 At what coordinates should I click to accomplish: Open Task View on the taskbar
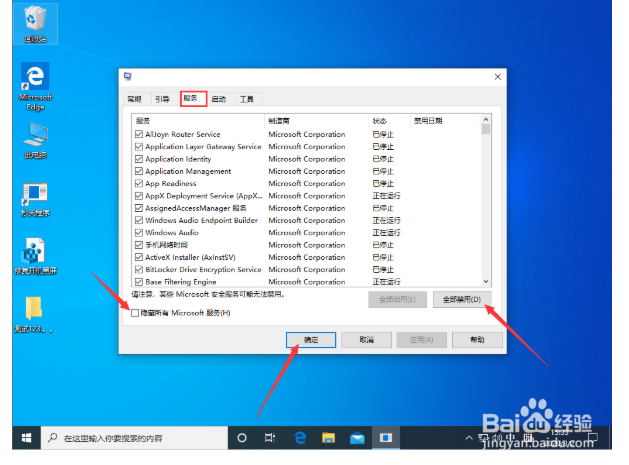pyautogui.click(x=270, y=438)
